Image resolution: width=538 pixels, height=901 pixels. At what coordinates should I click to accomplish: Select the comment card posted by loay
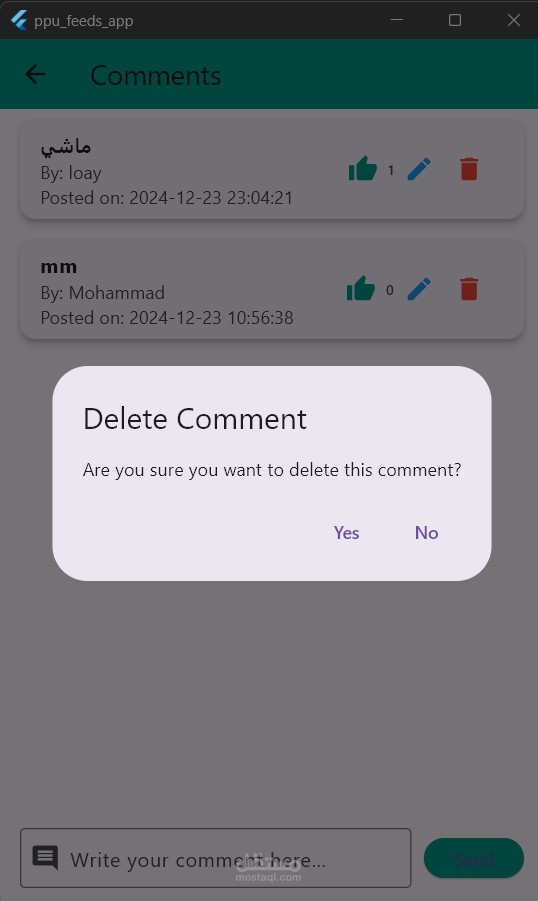pyautogui.click(x=272, y=169)
